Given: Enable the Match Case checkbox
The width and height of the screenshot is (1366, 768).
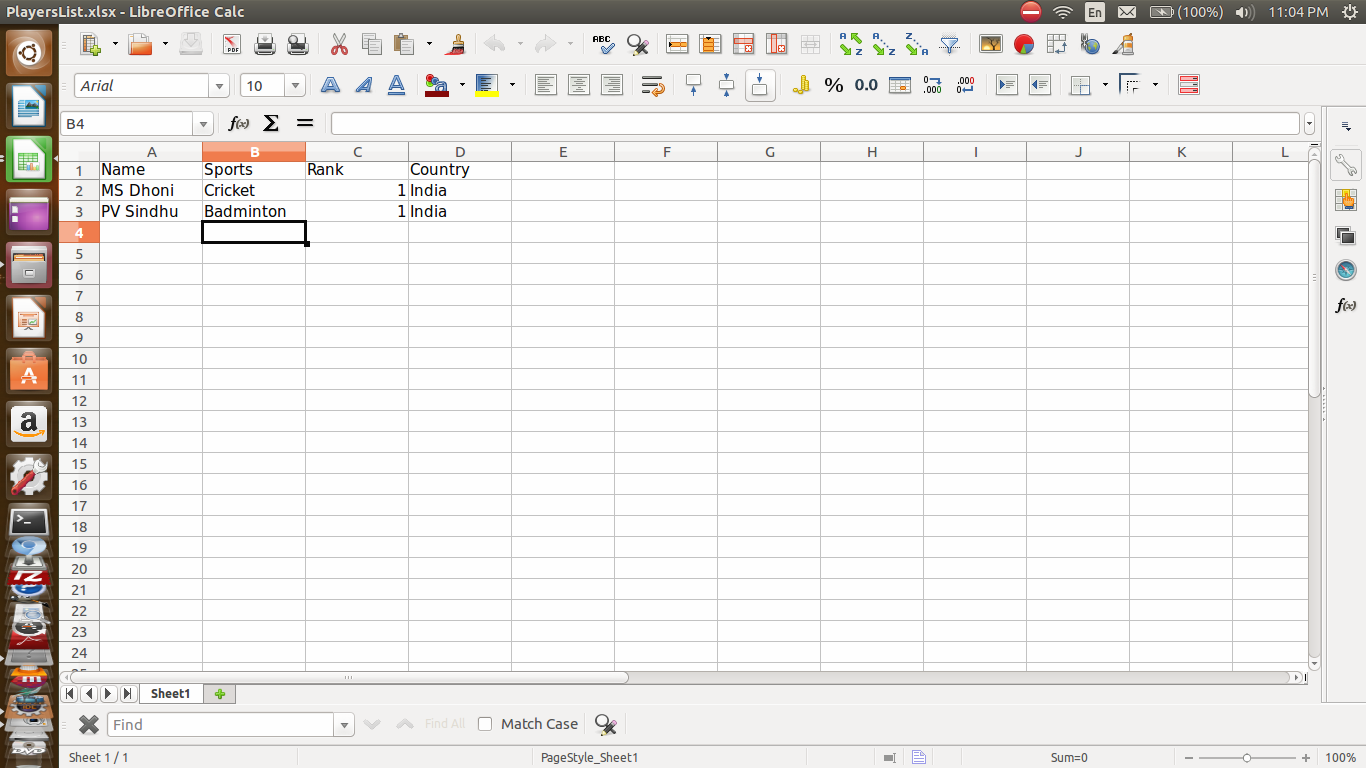Looking at the screenshot, I should [x=485, y=724].
